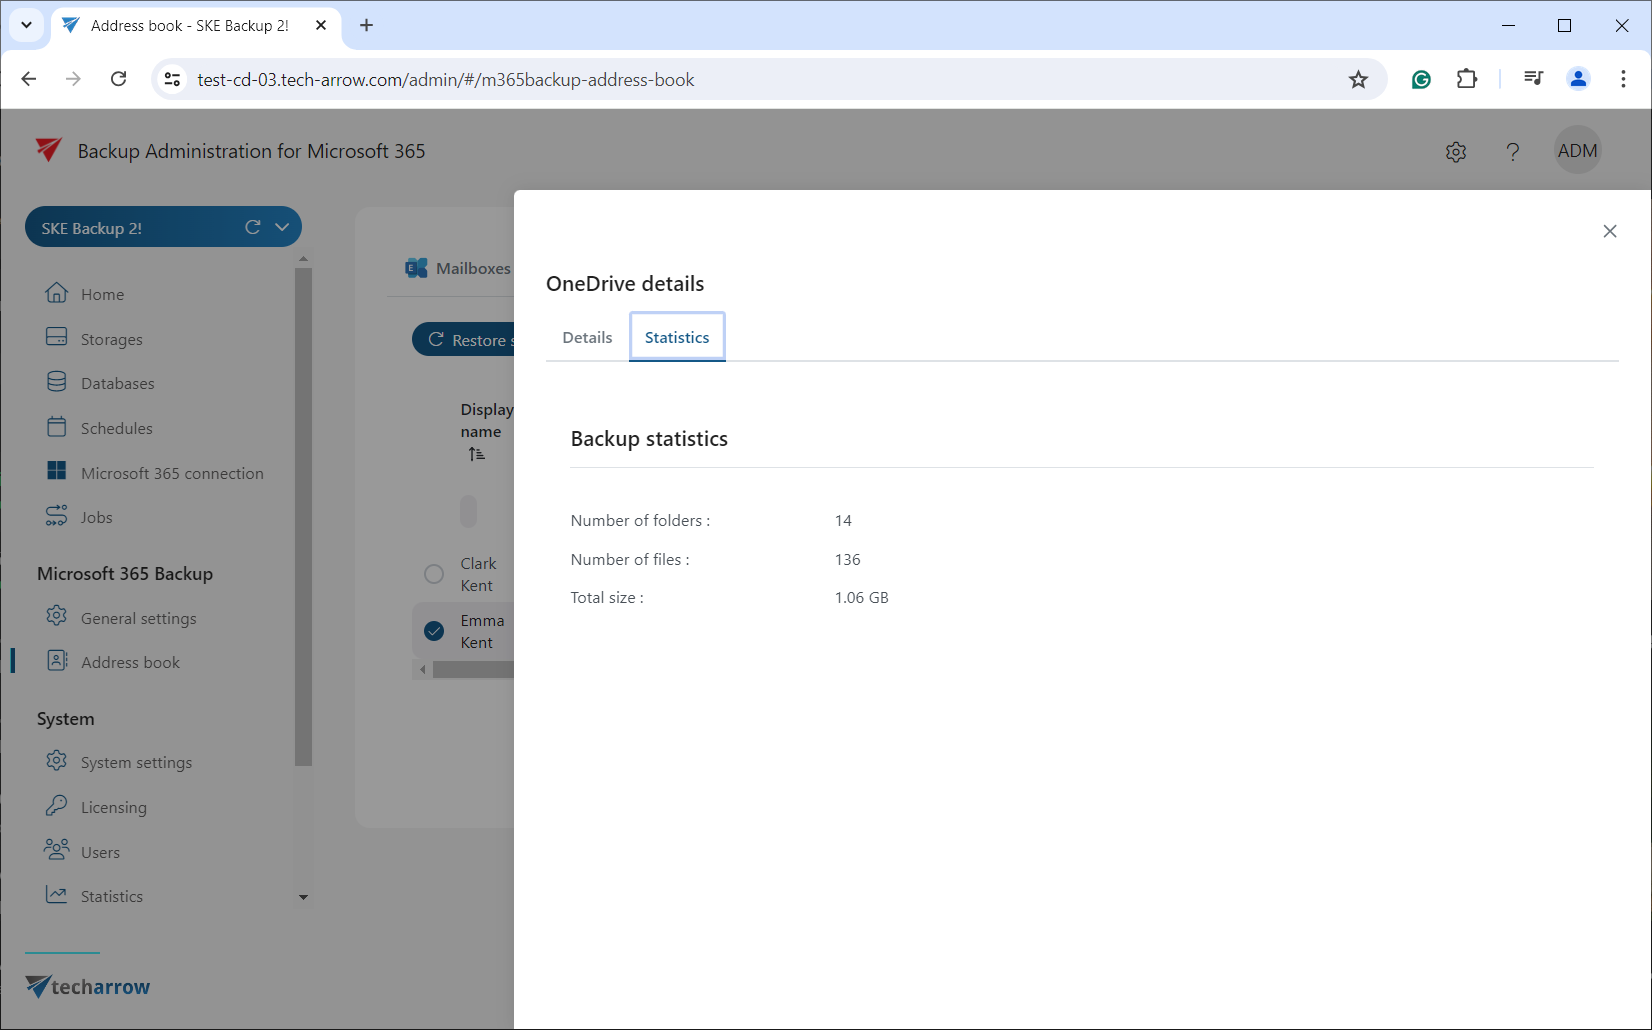Viewport: 1652px width, 1030px height.
Task: Click the Schedules calendar icon
Action: 57,427
